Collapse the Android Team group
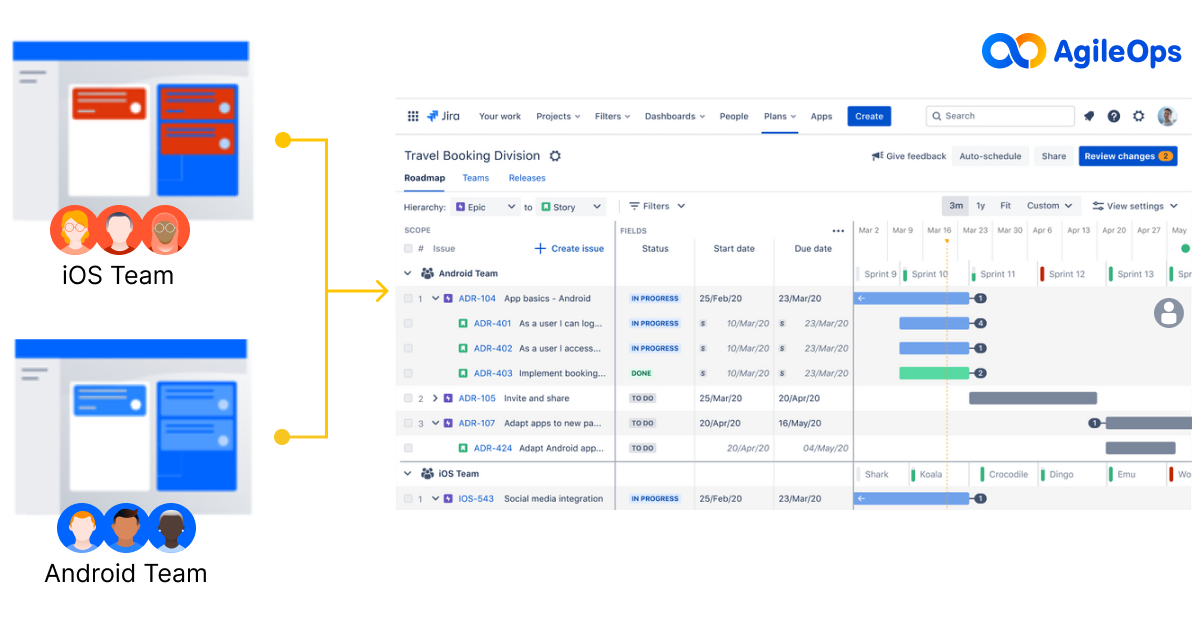This screenshot has height=630, width=1200. tap(408, 274)
